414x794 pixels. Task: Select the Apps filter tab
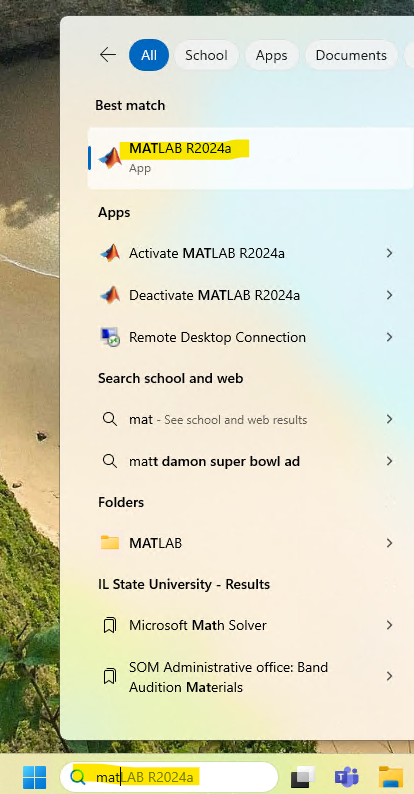tap(272, 55)
